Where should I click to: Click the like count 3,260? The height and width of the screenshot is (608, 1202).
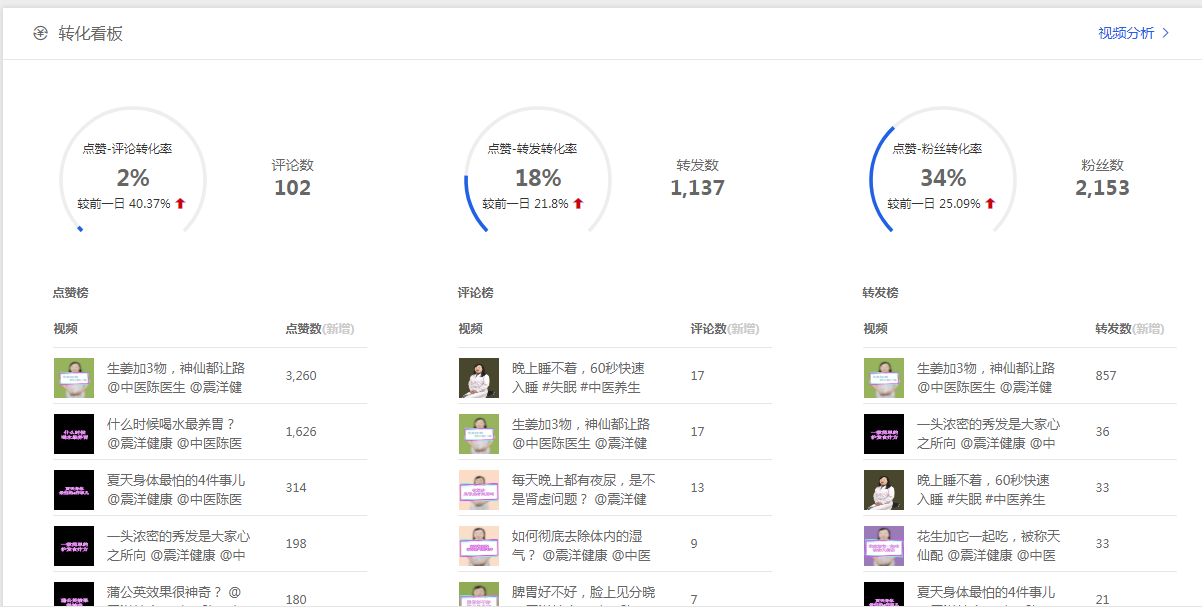[301, 376]
